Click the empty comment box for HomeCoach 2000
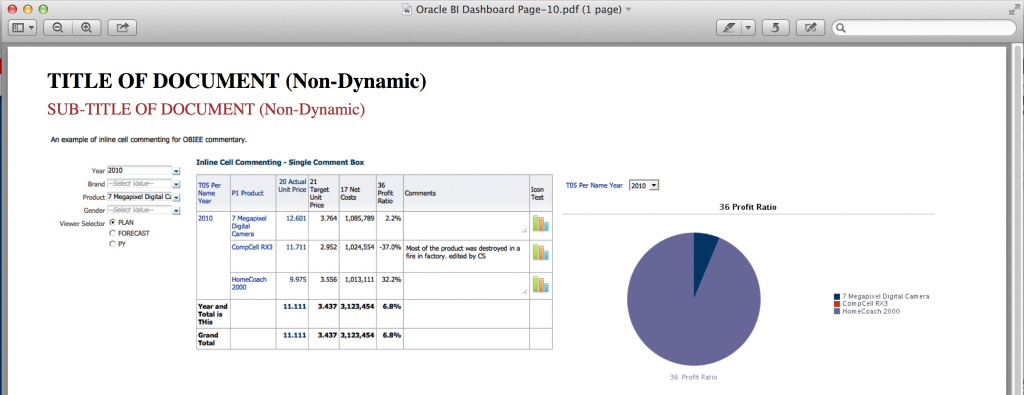Image resolution: width=1024 pixels, height=395 pixels. pos(466,285)
